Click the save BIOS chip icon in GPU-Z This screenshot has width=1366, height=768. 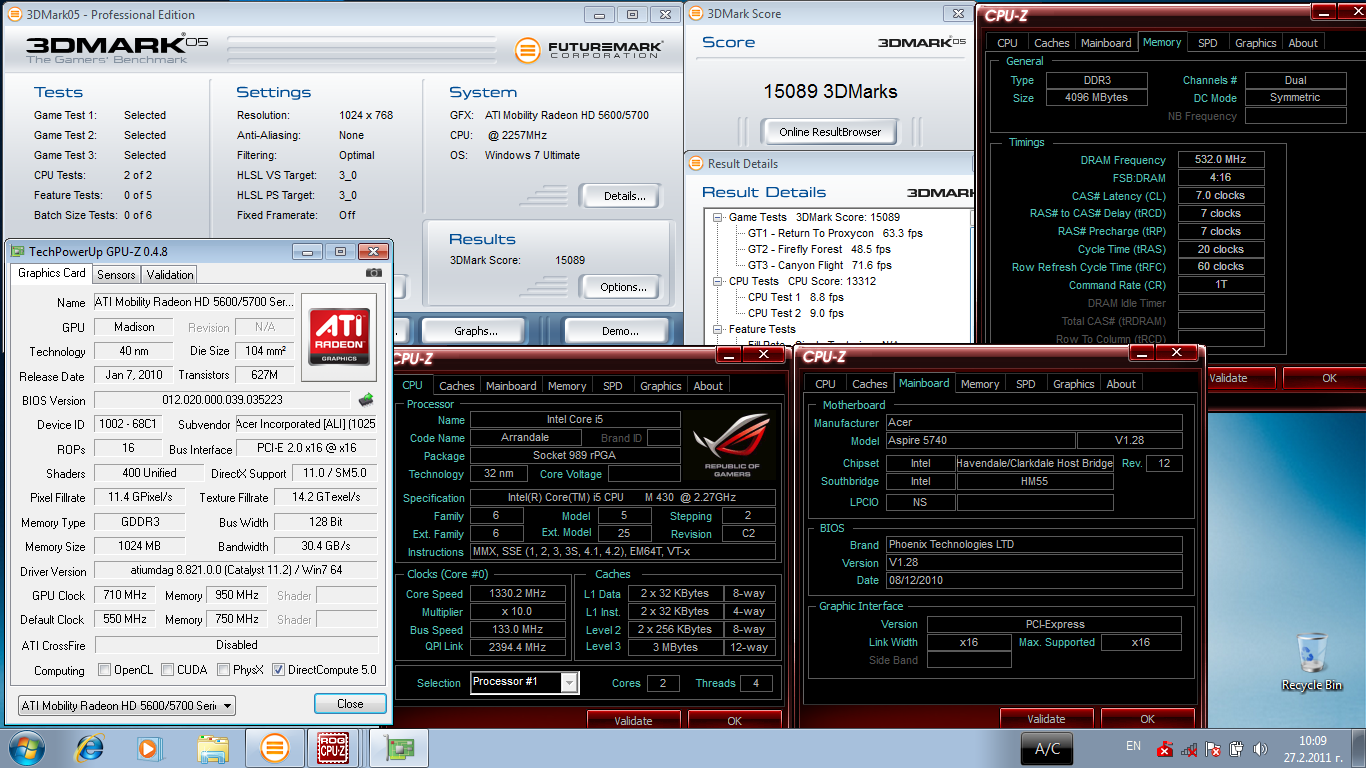[367, 400]
